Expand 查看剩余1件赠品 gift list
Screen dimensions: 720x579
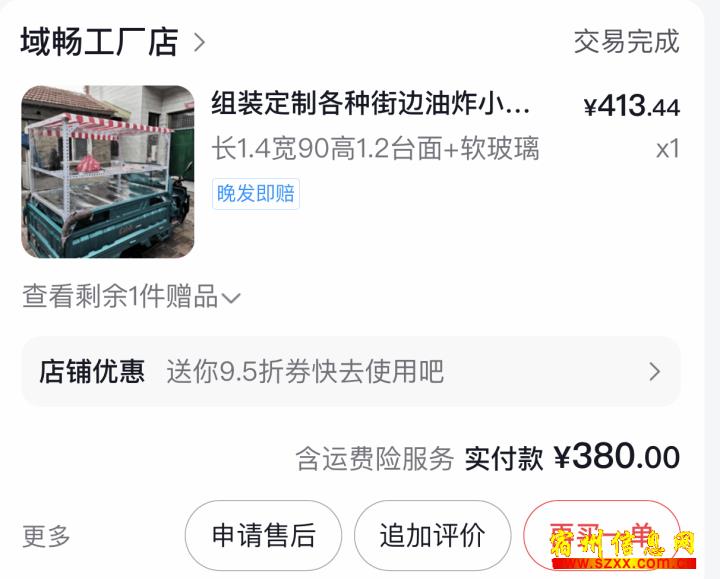click(131, 296)
